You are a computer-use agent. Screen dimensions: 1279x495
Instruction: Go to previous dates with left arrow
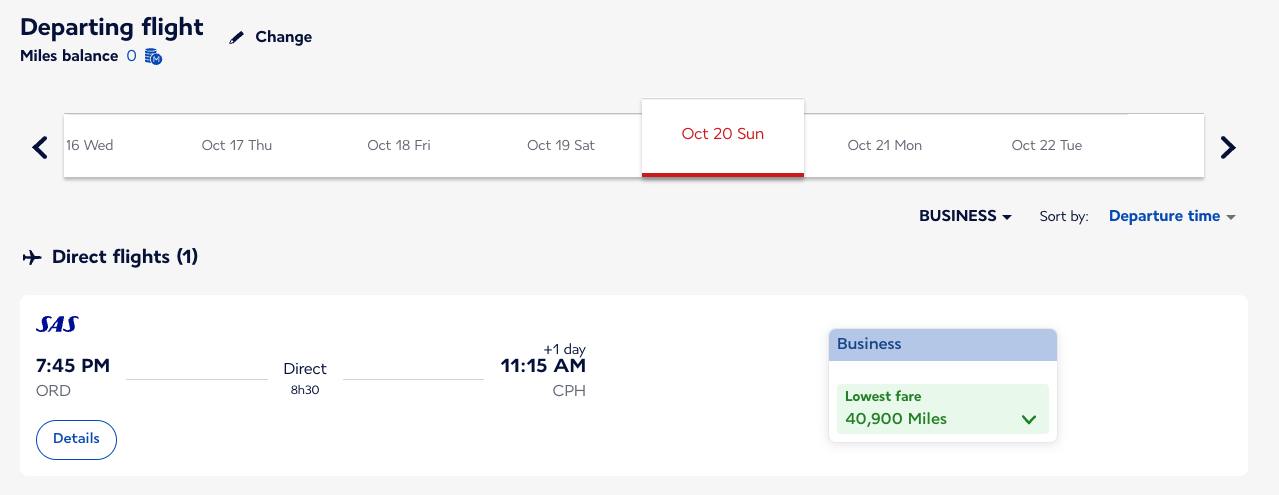(x=40, y=148)
